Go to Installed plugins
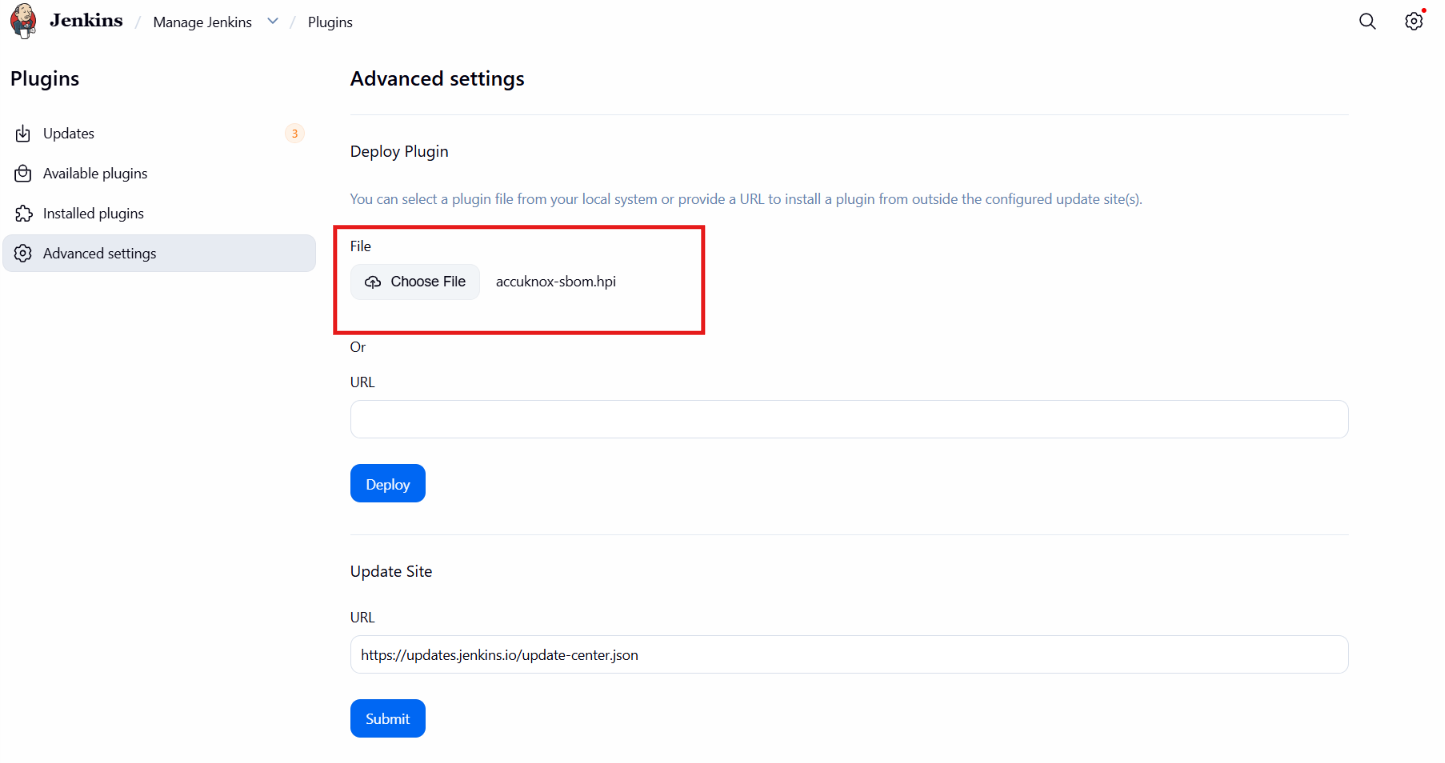Viewport: 1445px width, 763px height. [159, 214]
